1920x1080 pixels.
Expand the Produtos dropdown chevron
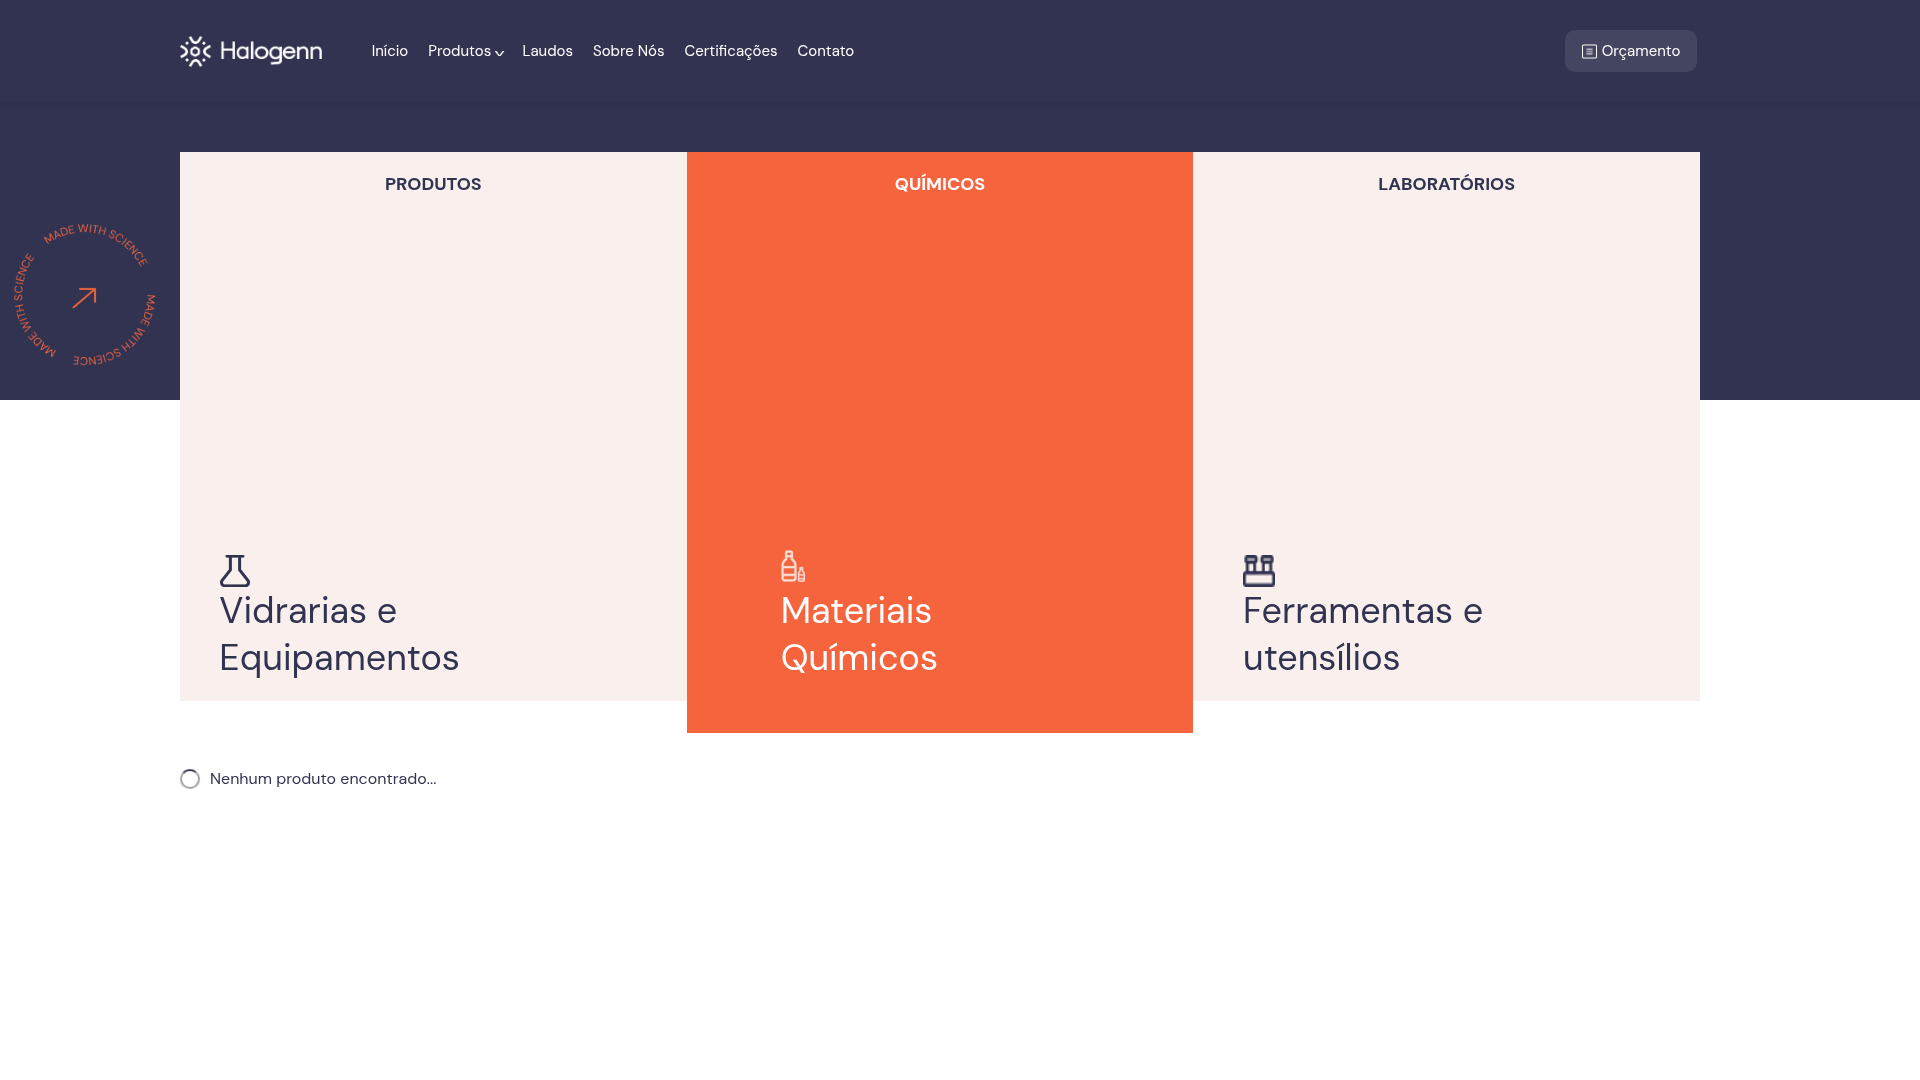(499, 53)
